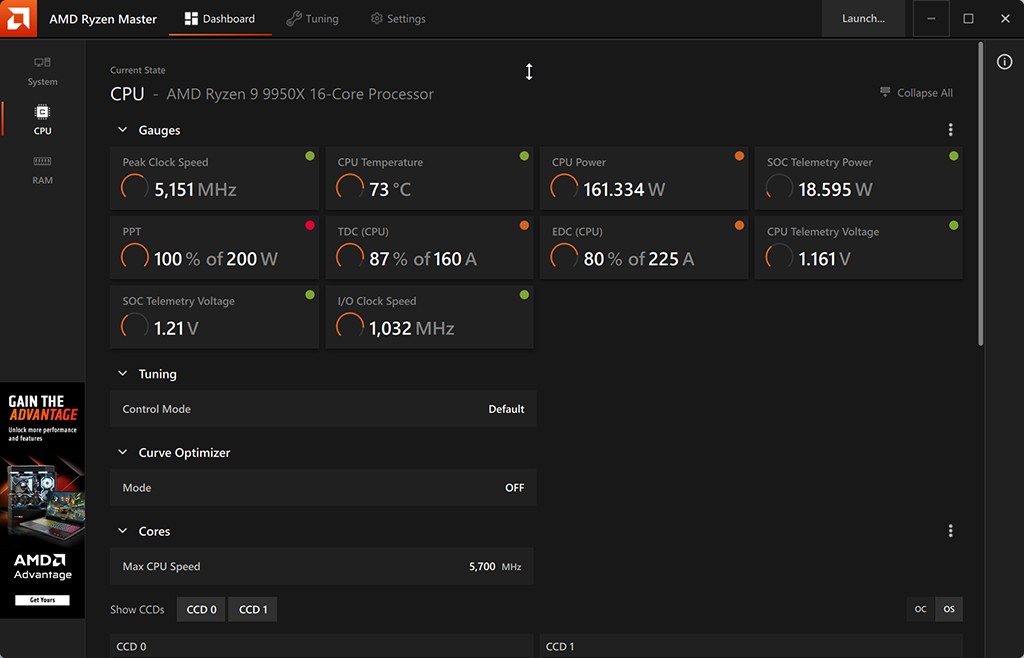Click the EDC (CPU) gauge dial

[564, 257]
